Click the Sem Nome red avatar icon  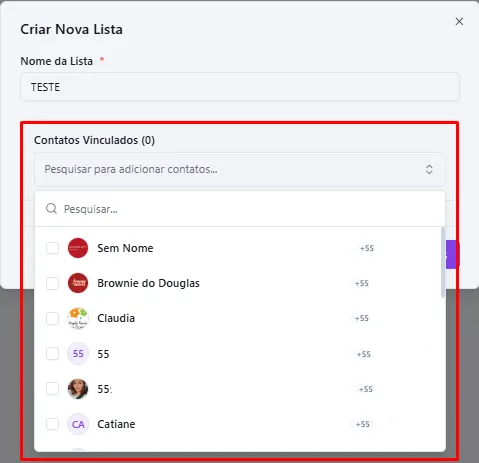pyautogui.click(x=78, y=248)
